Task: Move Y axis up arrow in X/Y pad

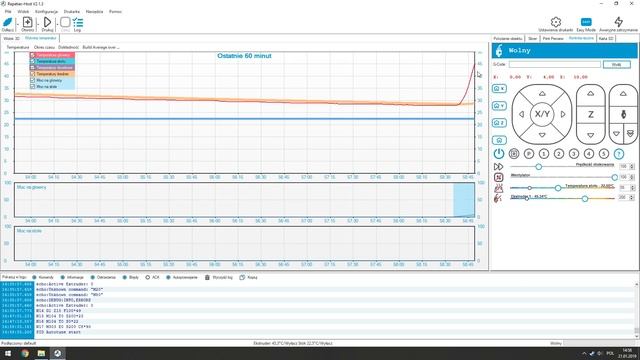Action: pos(542,94)
